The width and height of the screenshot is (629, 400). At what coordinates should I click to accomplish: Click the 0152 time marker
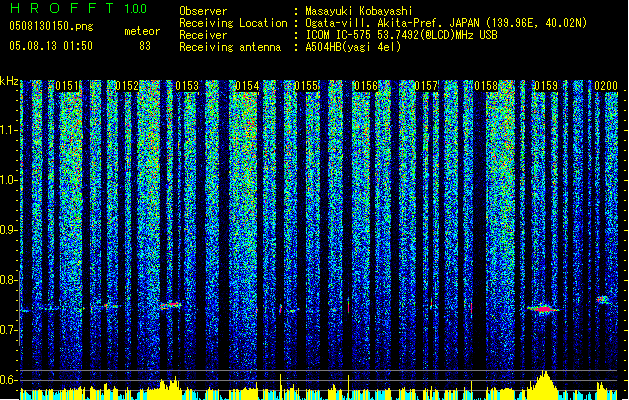pos(127,86)
